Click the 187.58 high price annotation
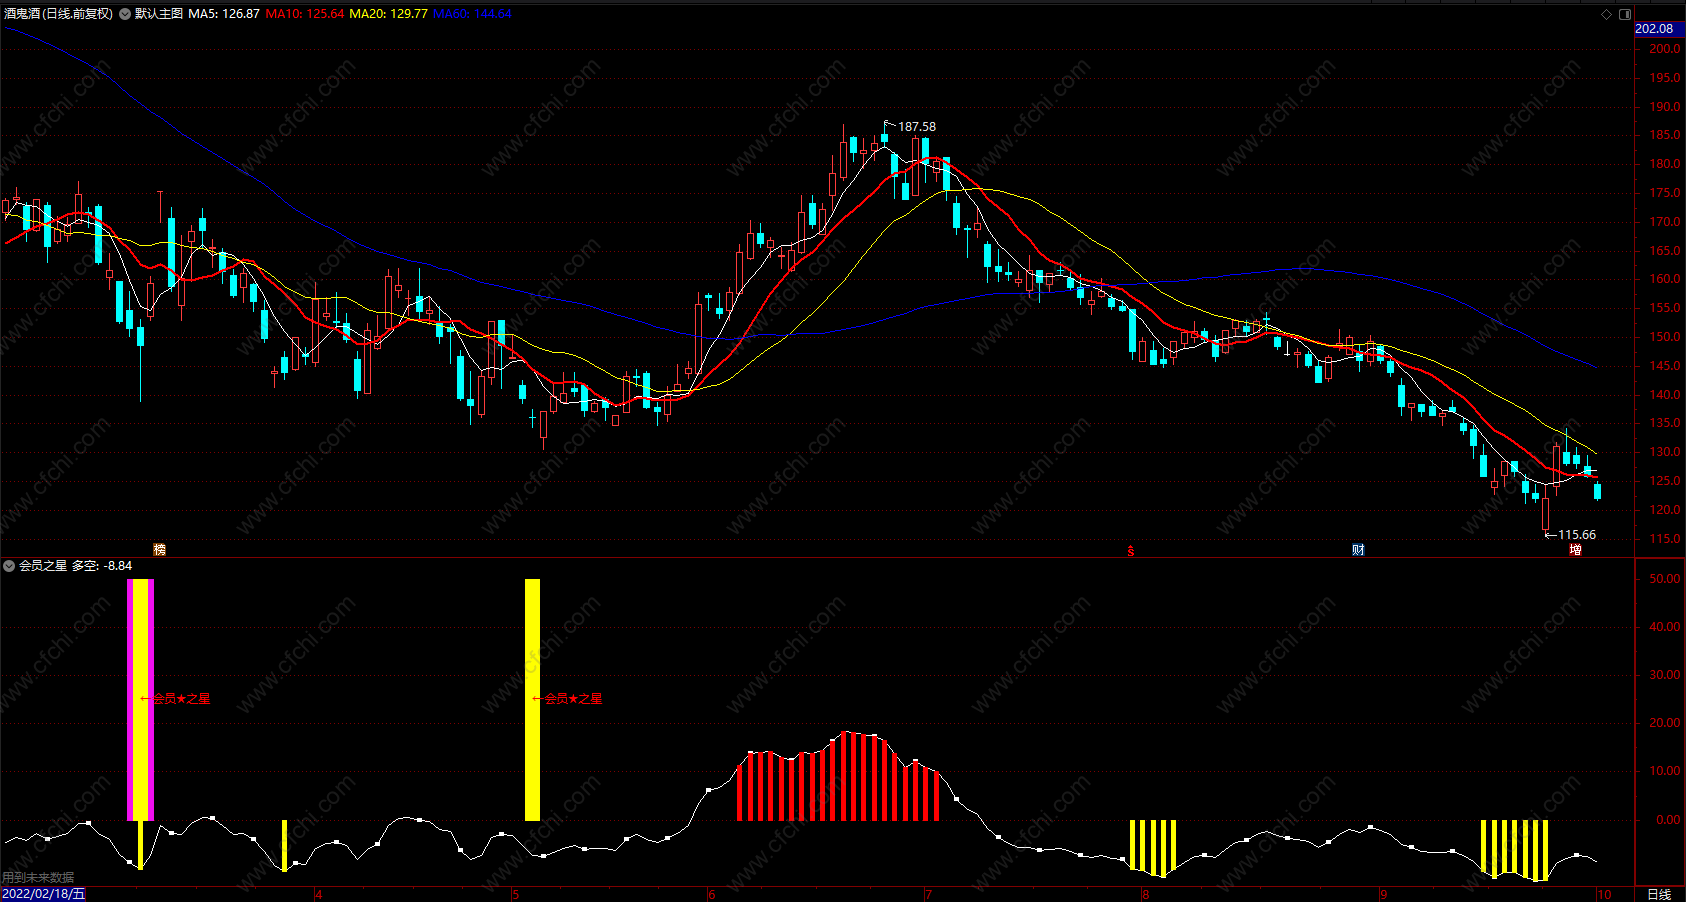 [x=917, y=127]
